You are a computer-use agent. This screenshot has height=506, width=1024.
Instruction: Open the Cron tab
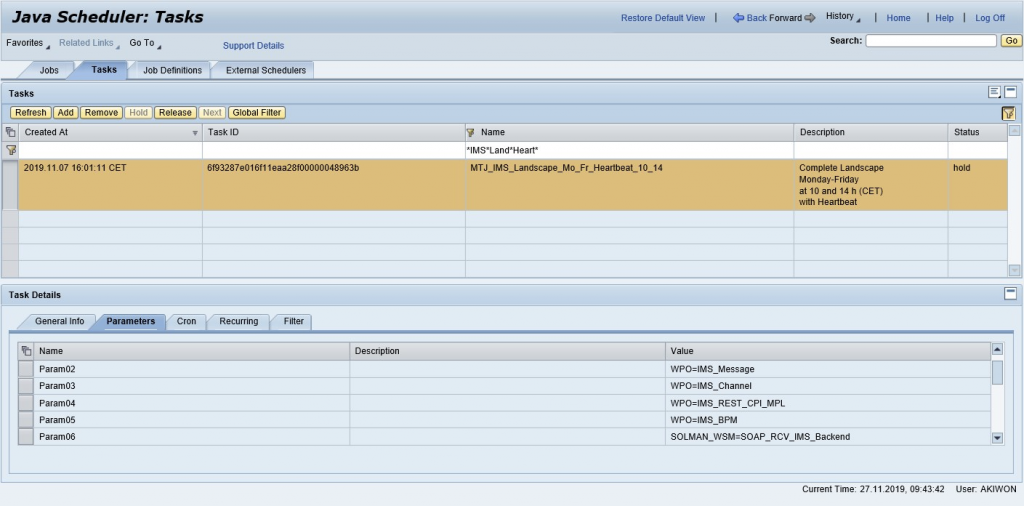click(x=186, y=321)
